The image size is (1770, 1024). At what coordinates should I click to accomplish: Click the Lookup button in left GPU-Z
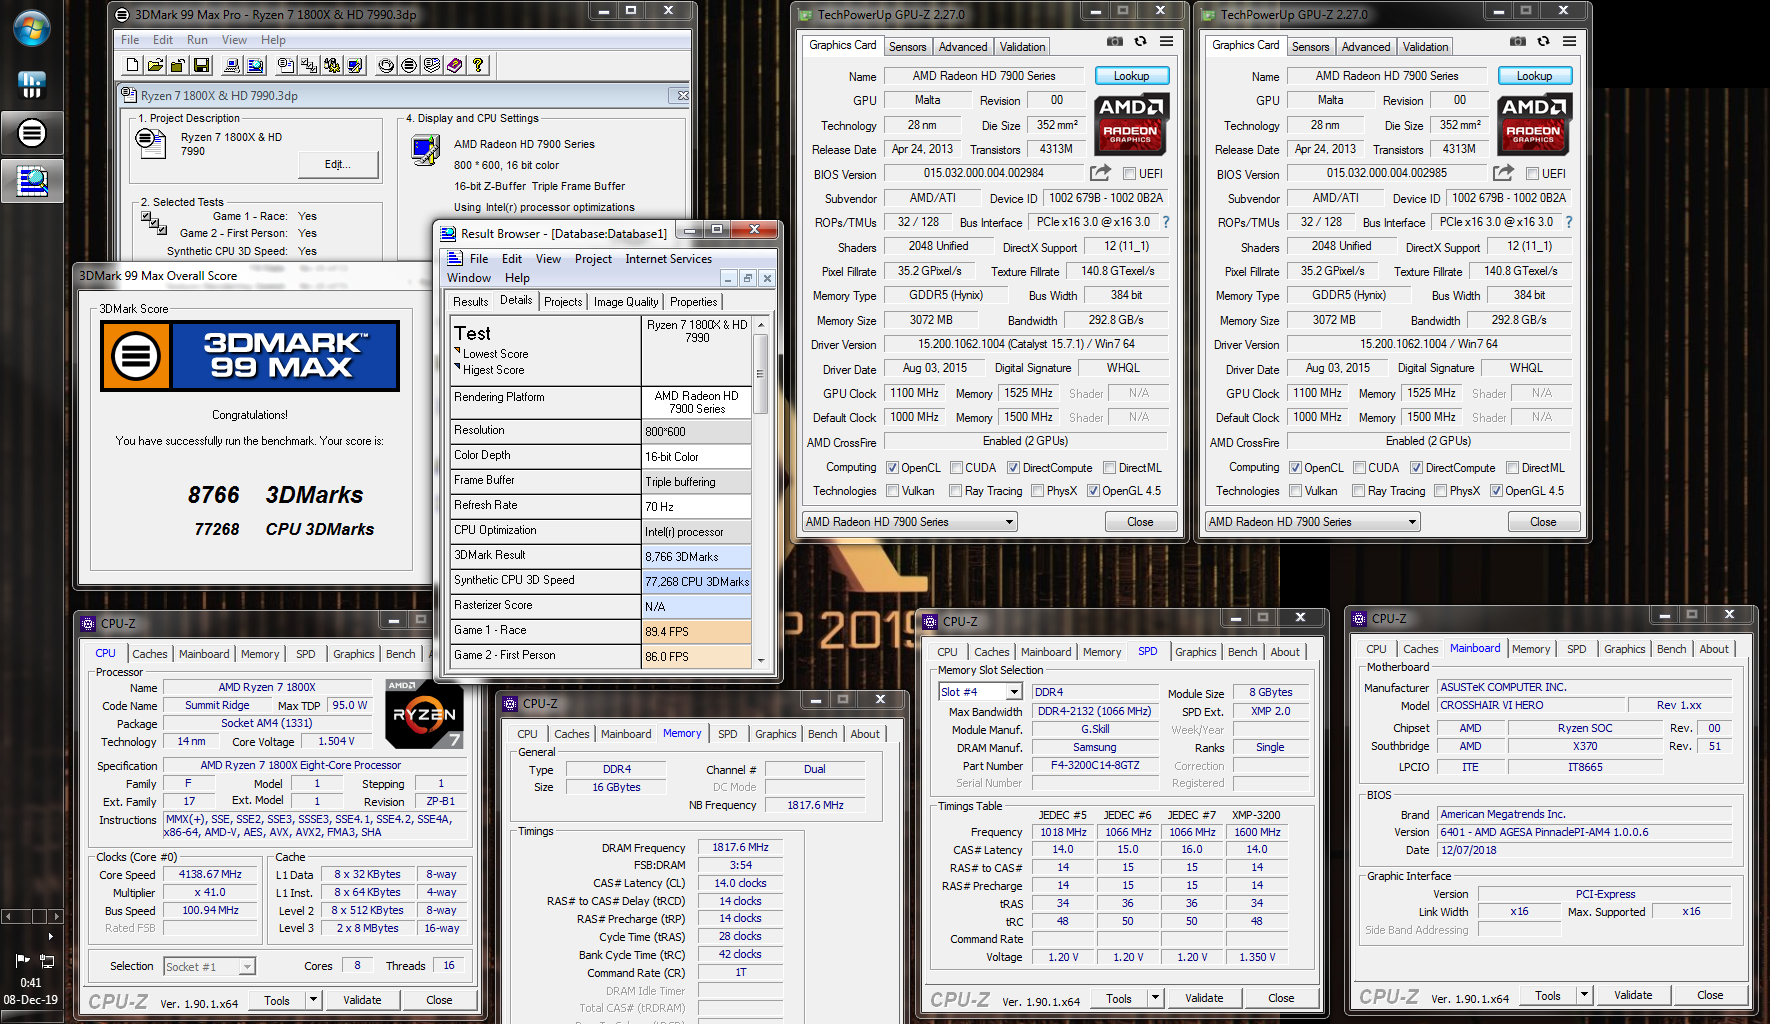(1131, 76)
